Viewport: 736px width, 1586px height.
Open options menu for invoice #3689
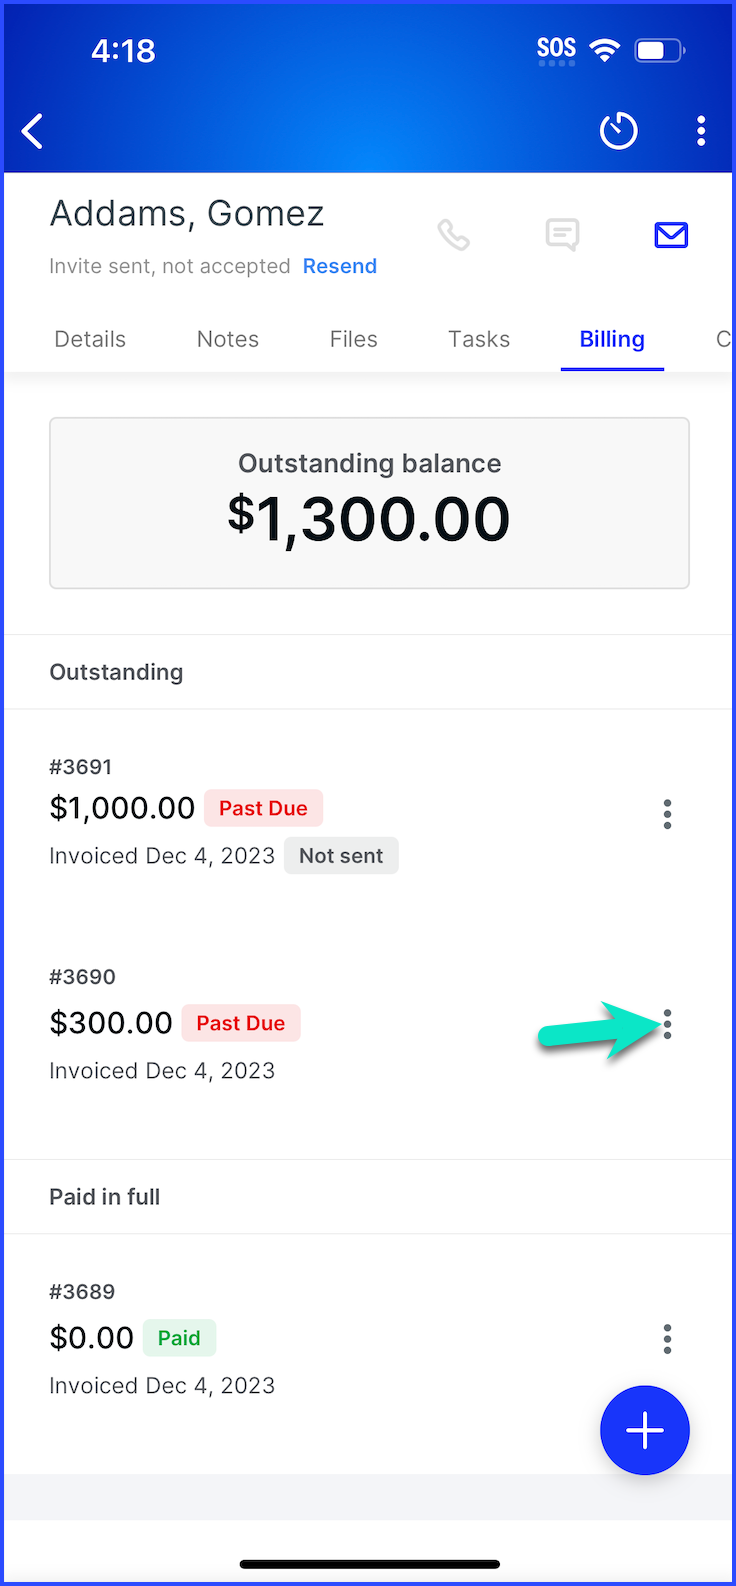(x=667, y=1339)
